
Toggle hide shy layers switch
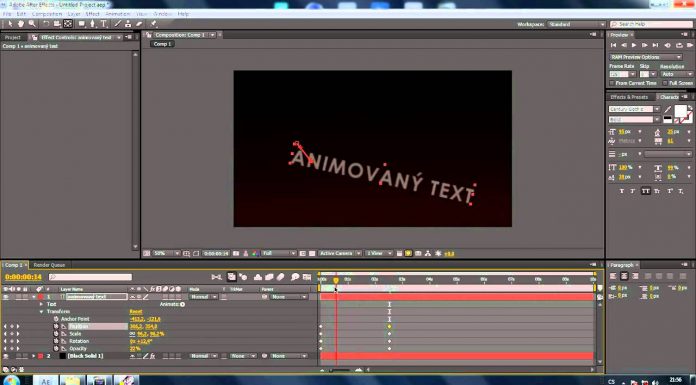[258, 277]
